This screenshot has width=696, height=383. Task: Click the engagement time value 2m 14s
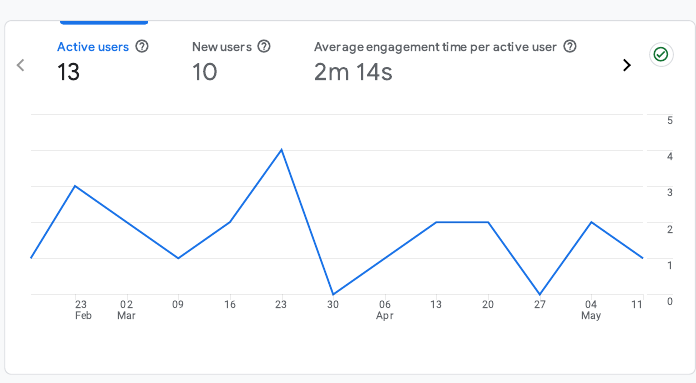point(353,72)
